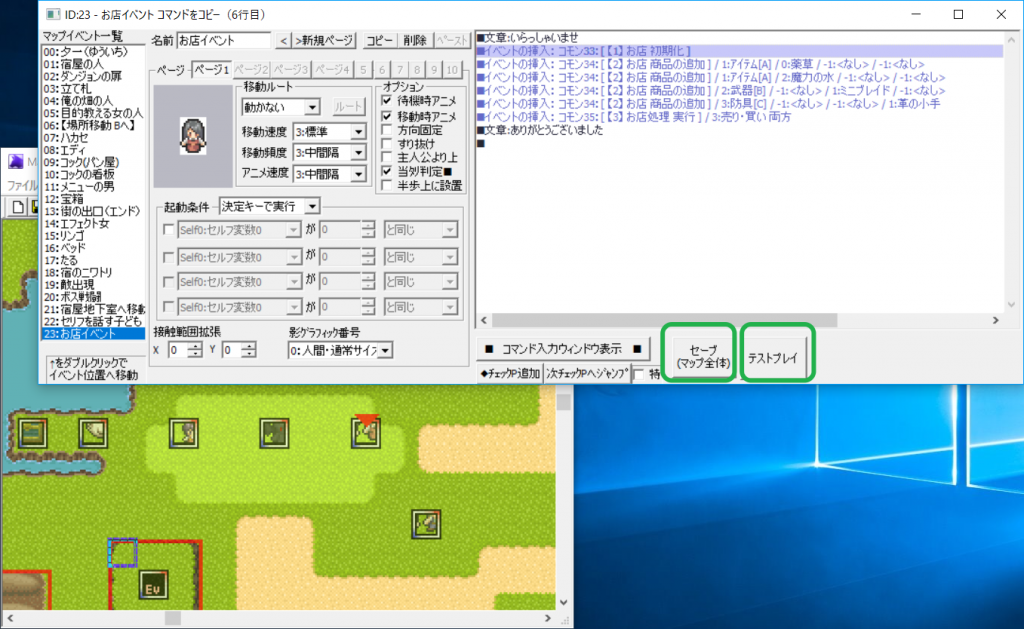
Task: Enable the 方向固定 checkbox
Action: [x=386, y=129]
